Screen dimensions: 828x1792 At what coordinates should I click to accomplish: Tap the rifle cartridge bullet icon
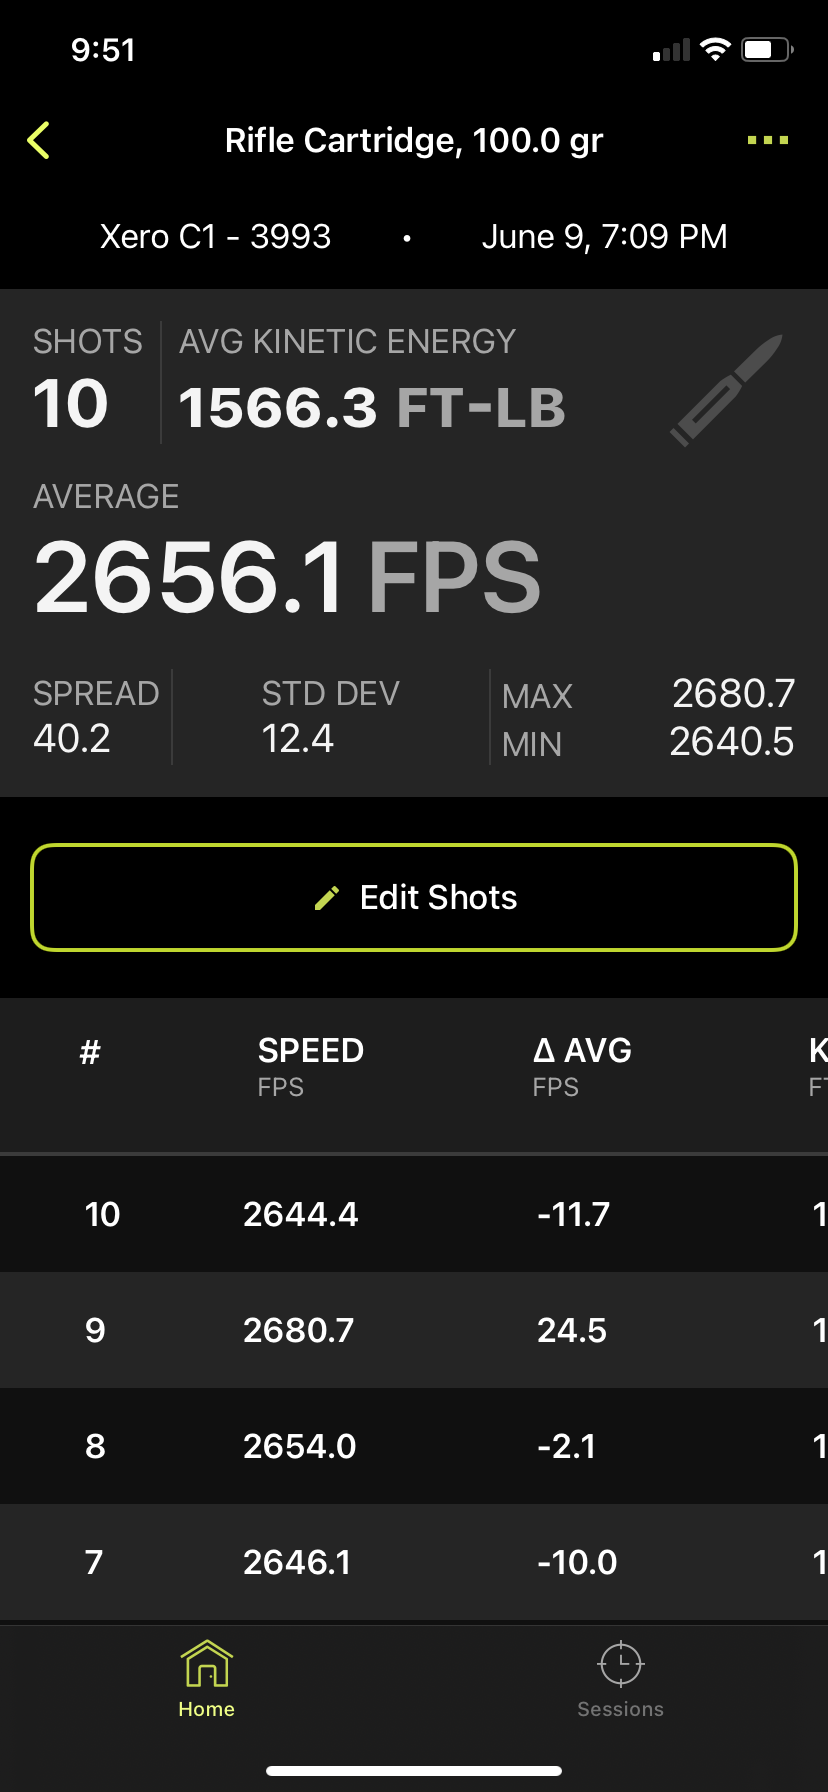pos(726,390)
